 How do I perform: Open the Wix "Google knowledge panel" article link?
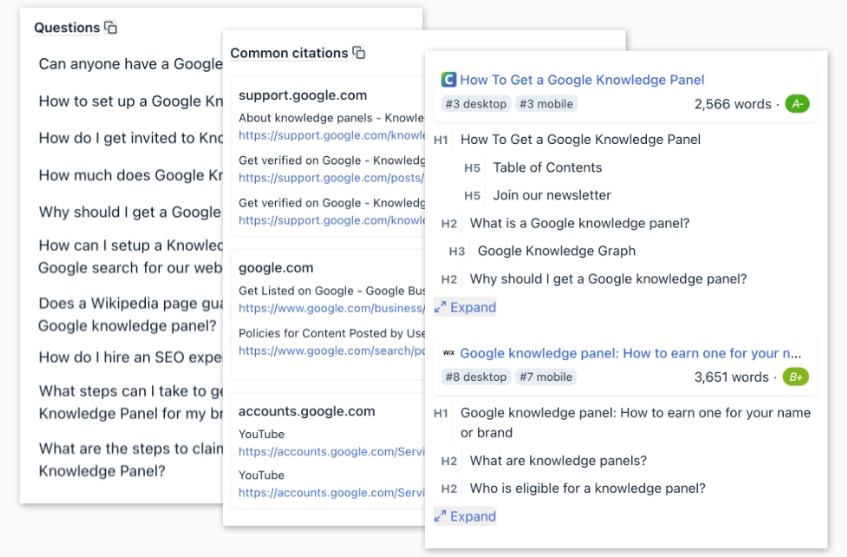tap(630, 353)
